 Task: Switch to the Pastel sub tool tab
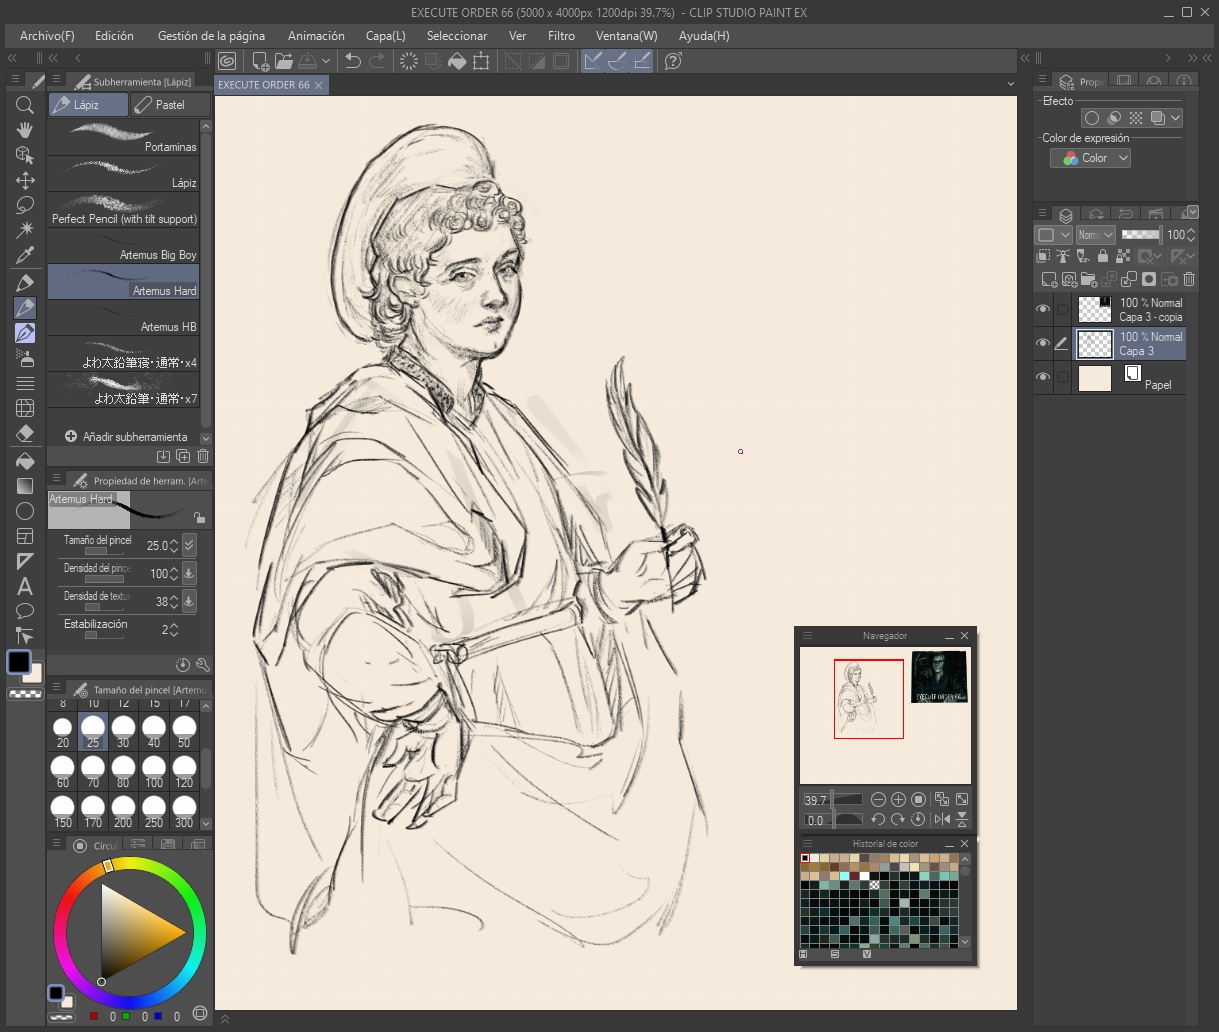(170, 104)
